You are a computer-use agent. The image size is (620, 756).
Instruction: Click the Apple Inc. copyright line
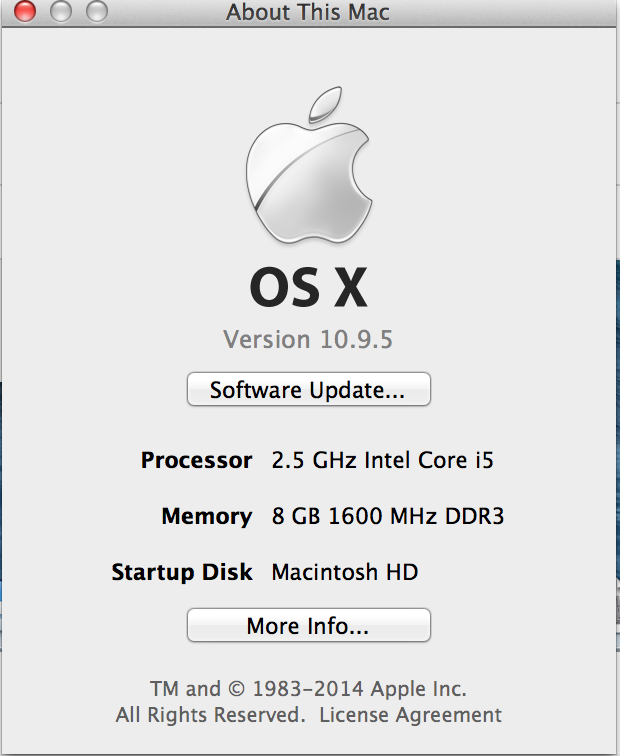pyautogui.click(x=308, y=689)
